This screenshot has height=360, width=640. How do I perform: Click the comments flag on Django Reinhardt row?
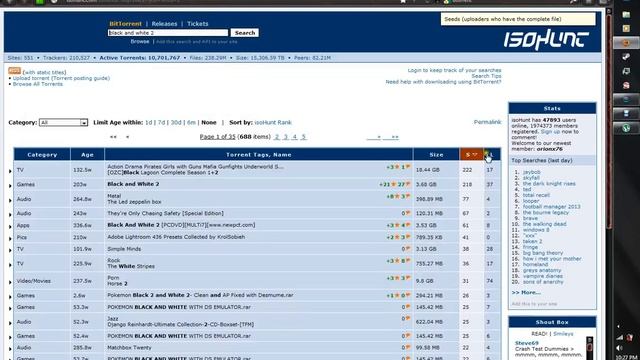[408, 318]
